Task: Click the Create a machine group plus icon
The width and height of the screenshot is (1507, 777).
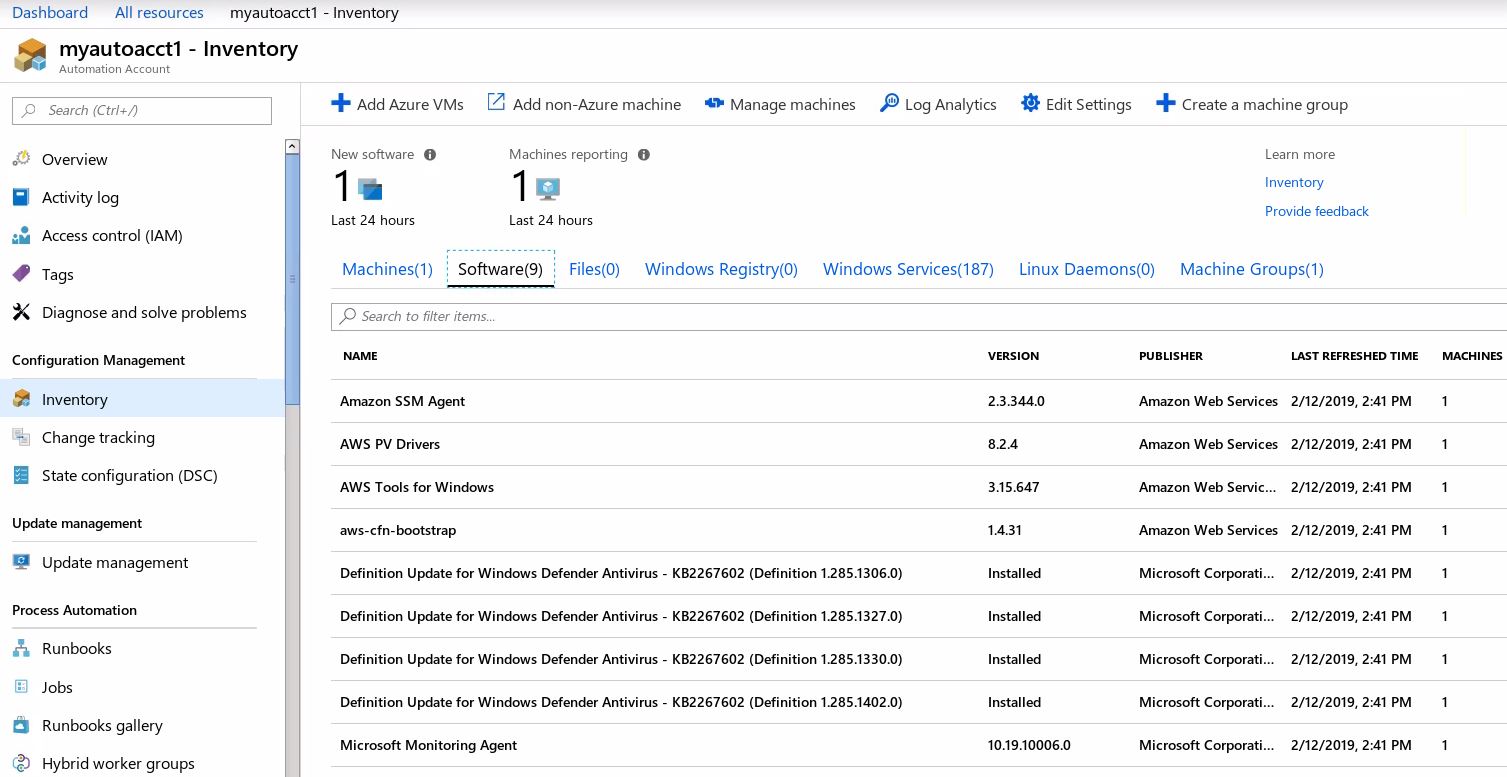Action: point(1165,104)
